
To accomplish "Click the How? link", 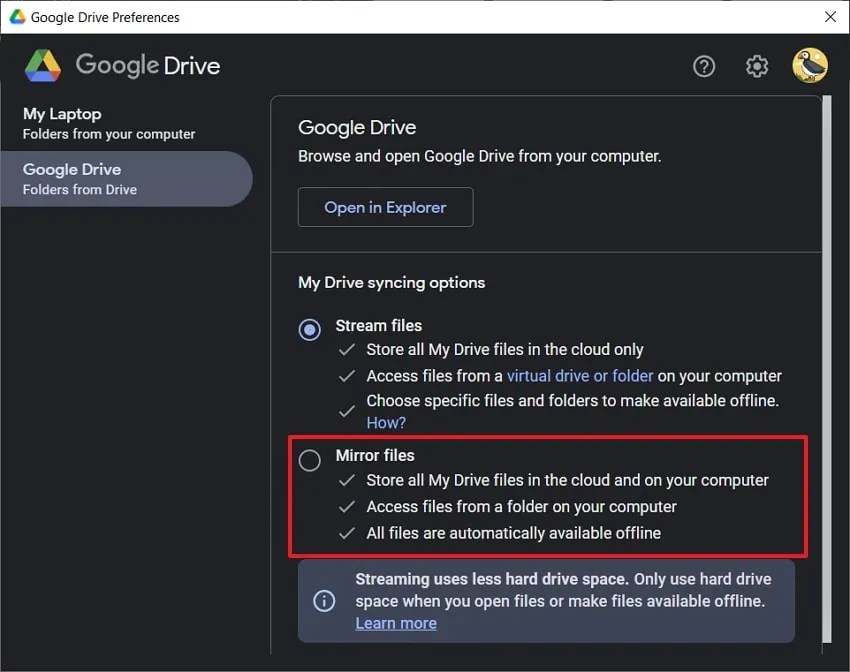I will [386, 422].
